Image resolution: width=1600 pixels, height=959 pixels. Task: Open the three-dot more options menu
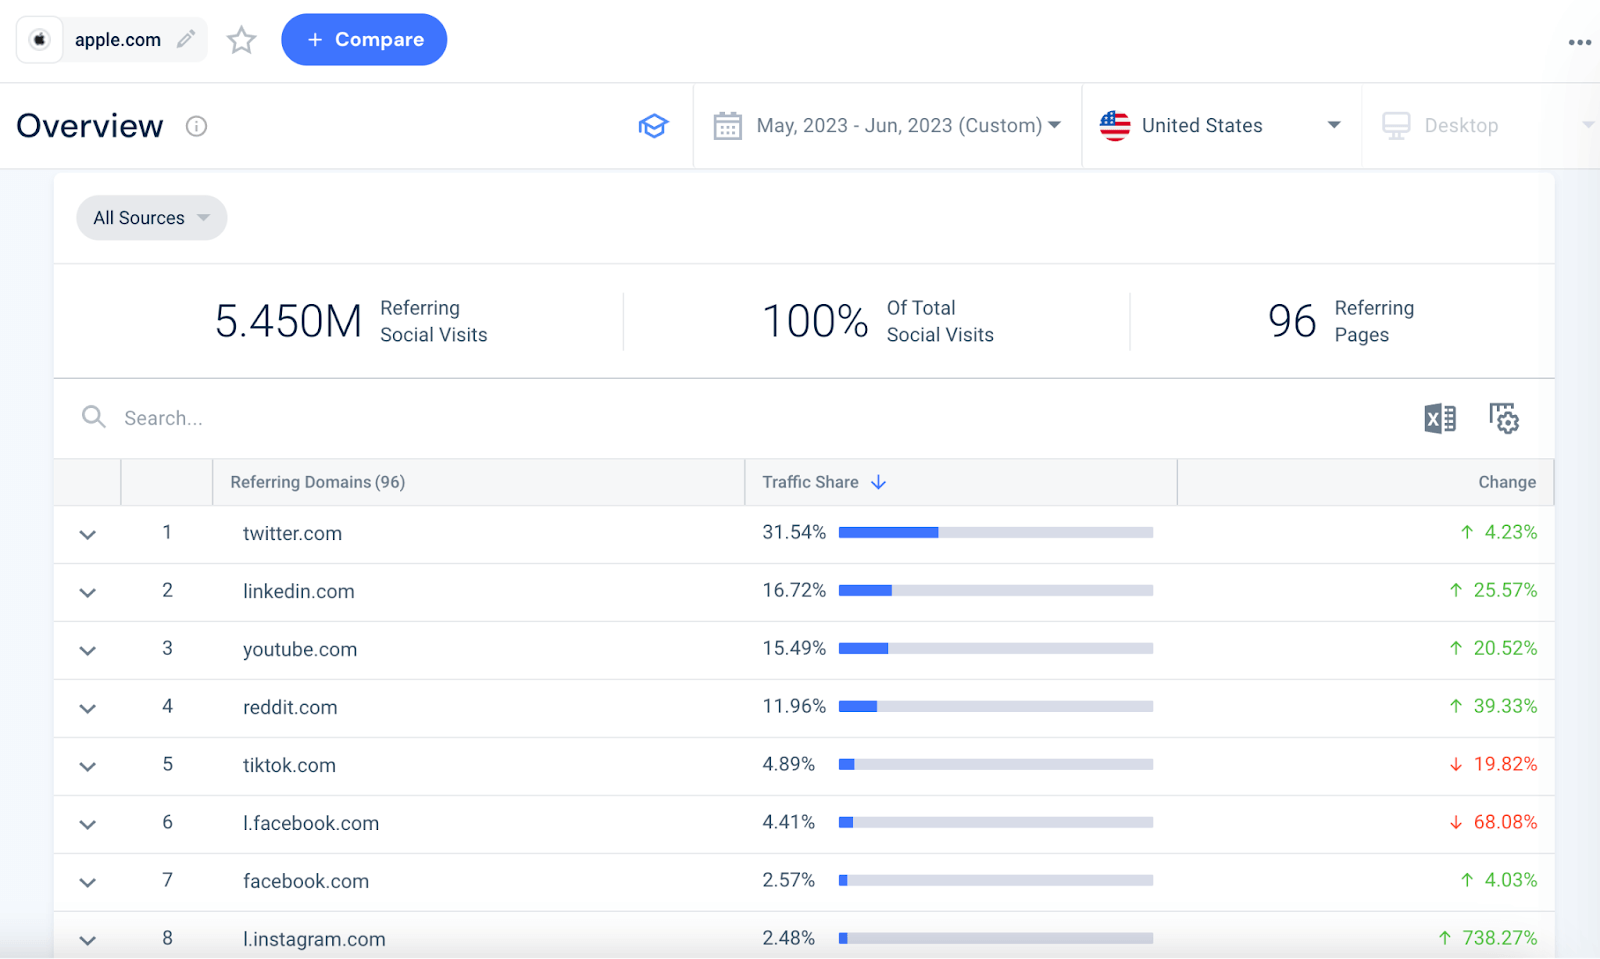1579,42
